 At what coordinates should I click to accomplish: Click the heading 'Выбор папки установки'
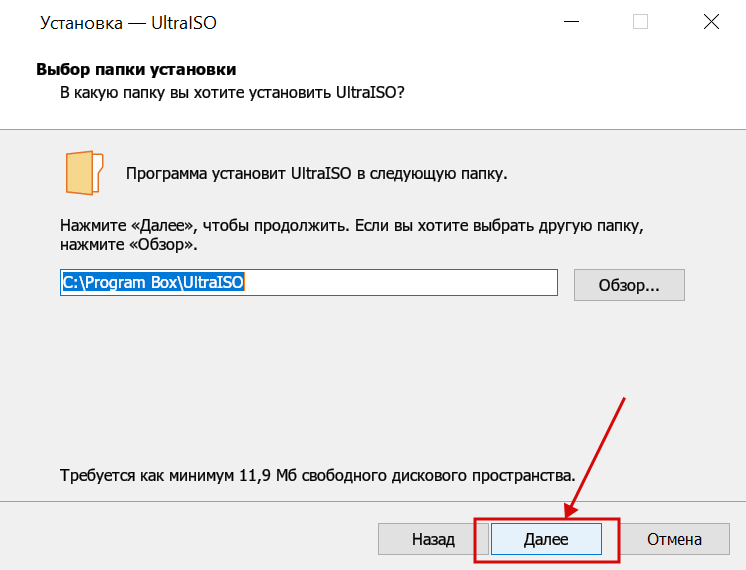pyautogui.click(x=136, y=69)
